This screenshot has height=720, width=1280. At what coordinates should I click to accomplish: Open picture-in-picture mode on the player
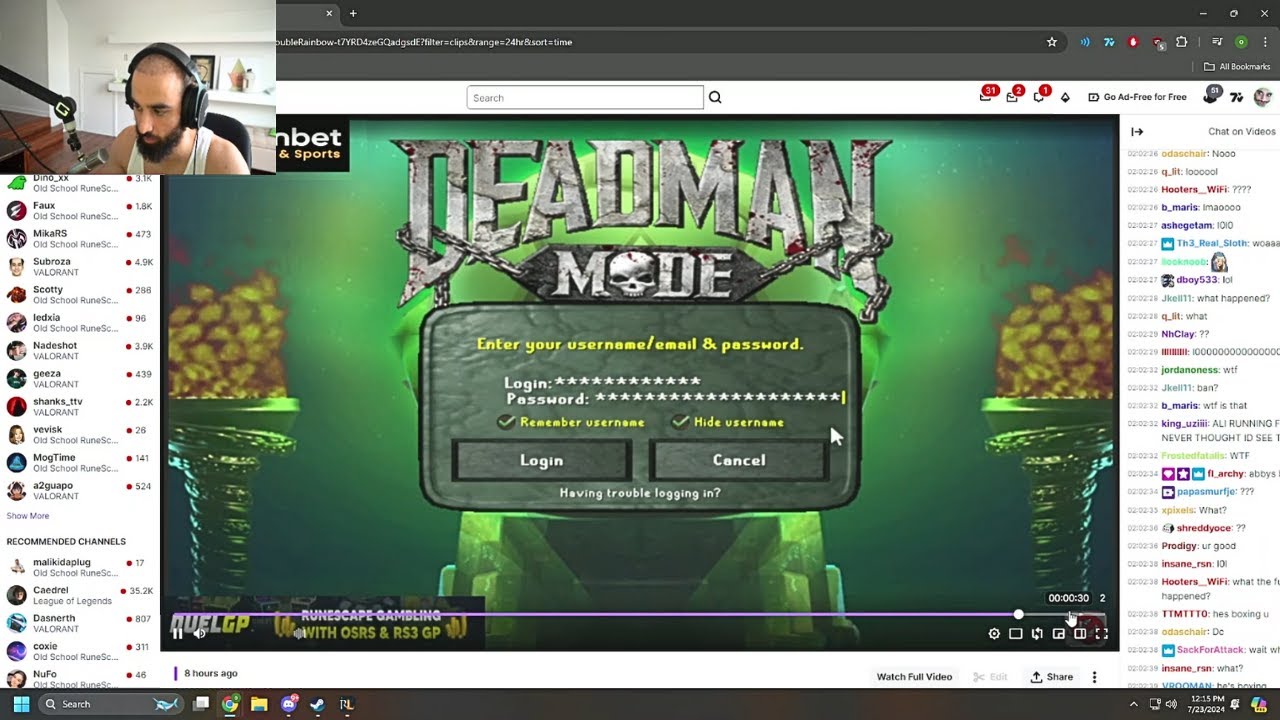pos(1058,633)
